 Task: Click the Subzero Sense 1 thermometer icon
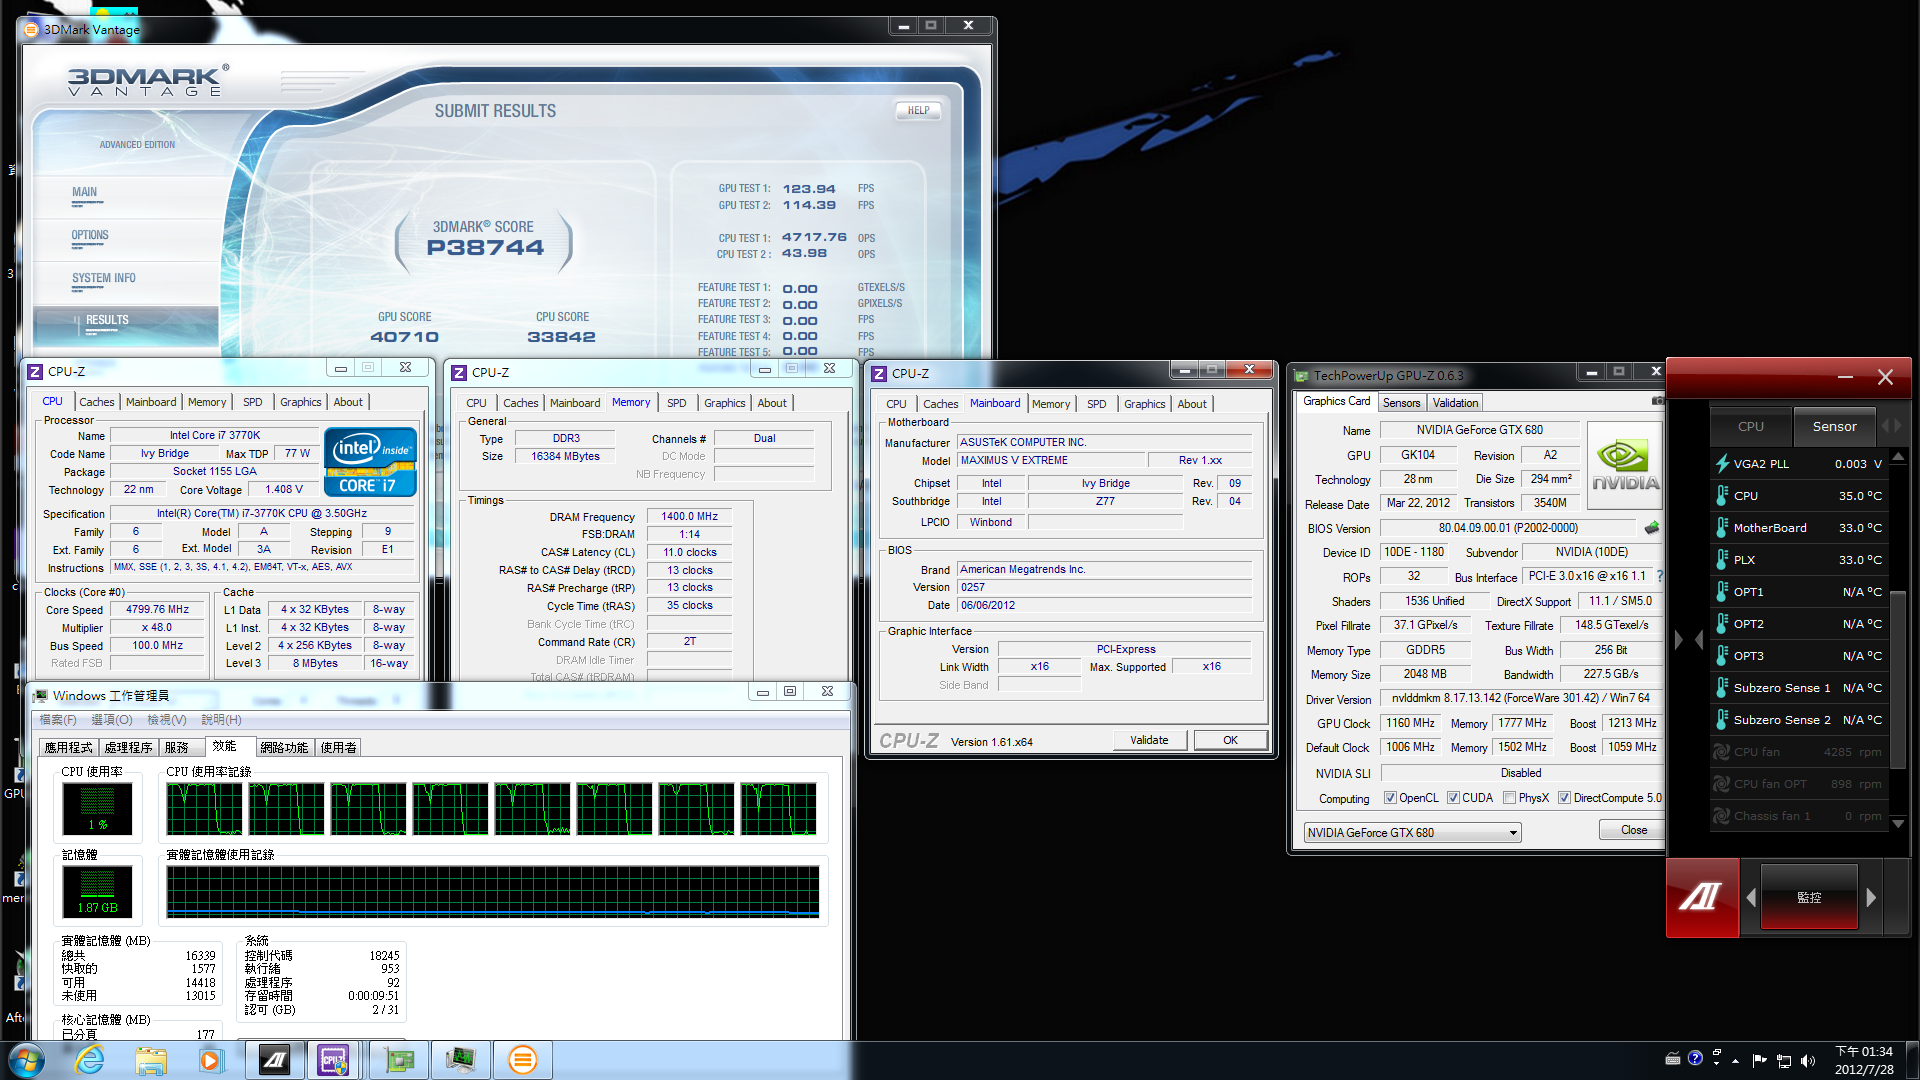(x=1722, y=688)
